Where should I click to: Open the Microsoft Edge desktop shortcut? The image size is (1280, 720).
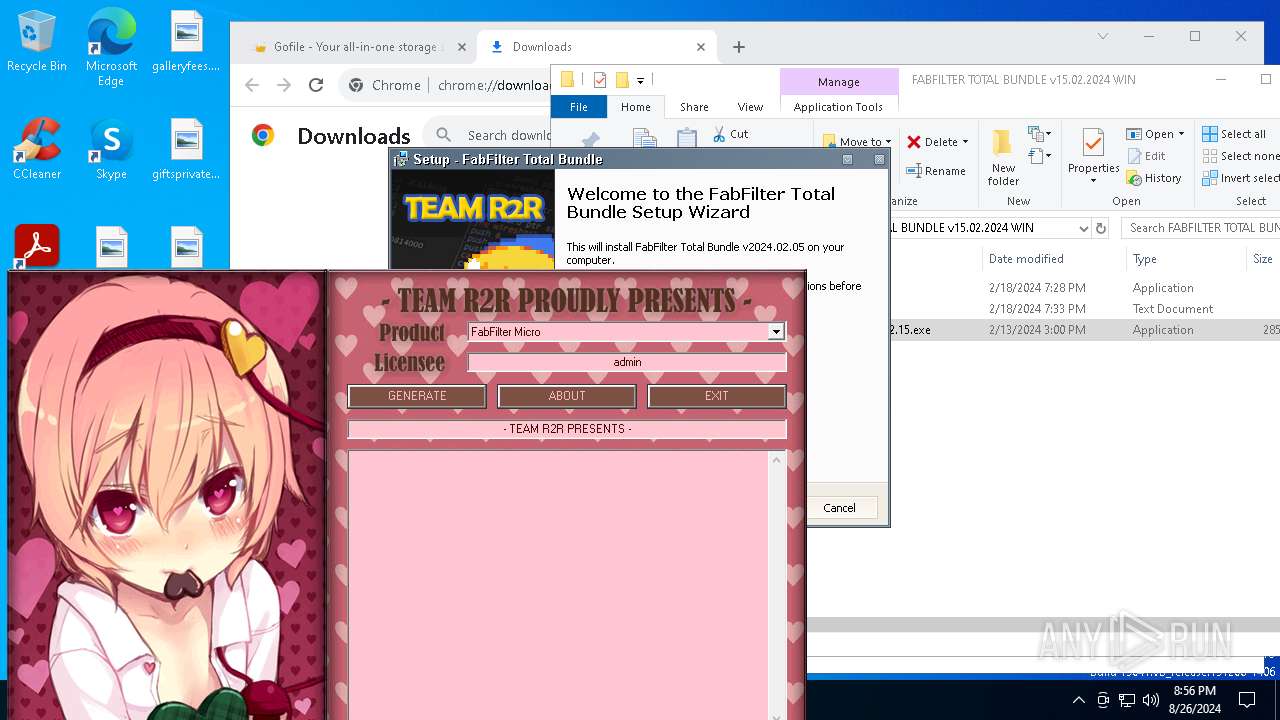[111, 47]
